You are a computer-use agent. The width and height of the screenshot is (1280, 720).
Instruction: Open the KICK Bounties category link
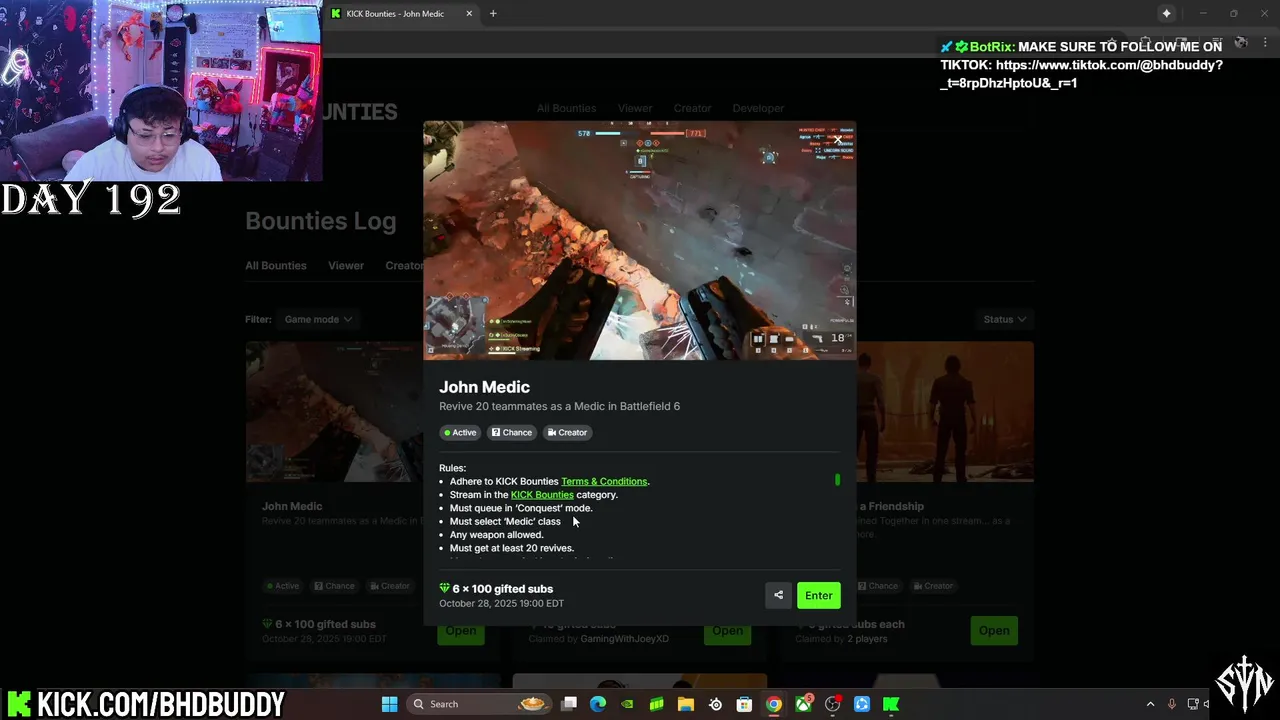[x=542, y=494]
